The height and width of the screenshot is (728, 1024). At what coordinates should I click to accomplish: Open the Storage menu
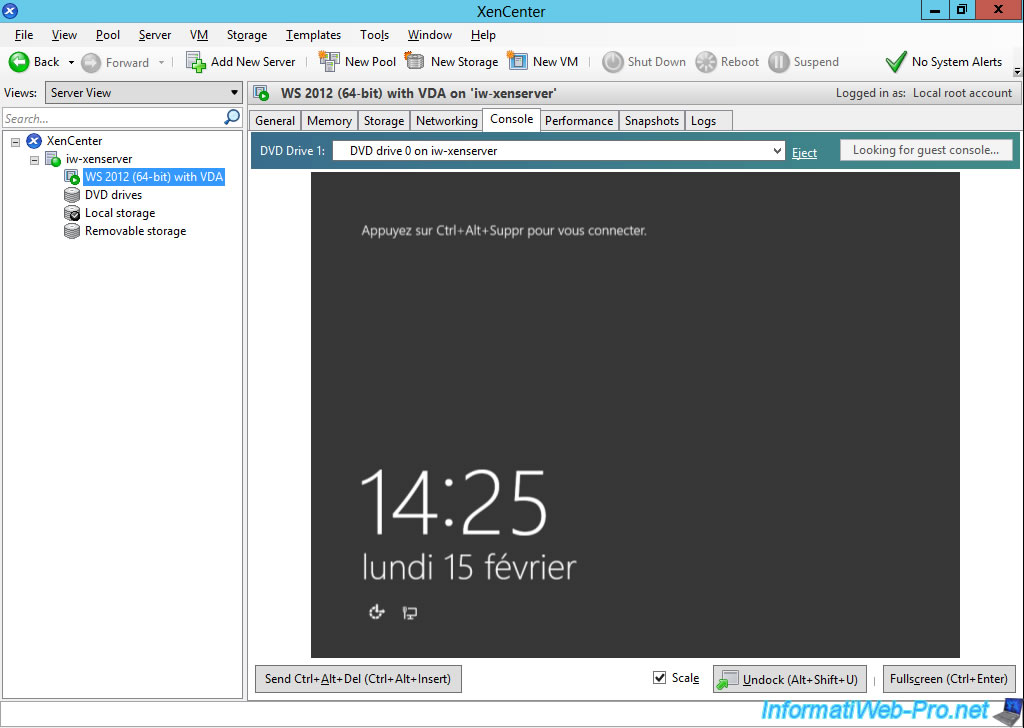click(247, 35)
